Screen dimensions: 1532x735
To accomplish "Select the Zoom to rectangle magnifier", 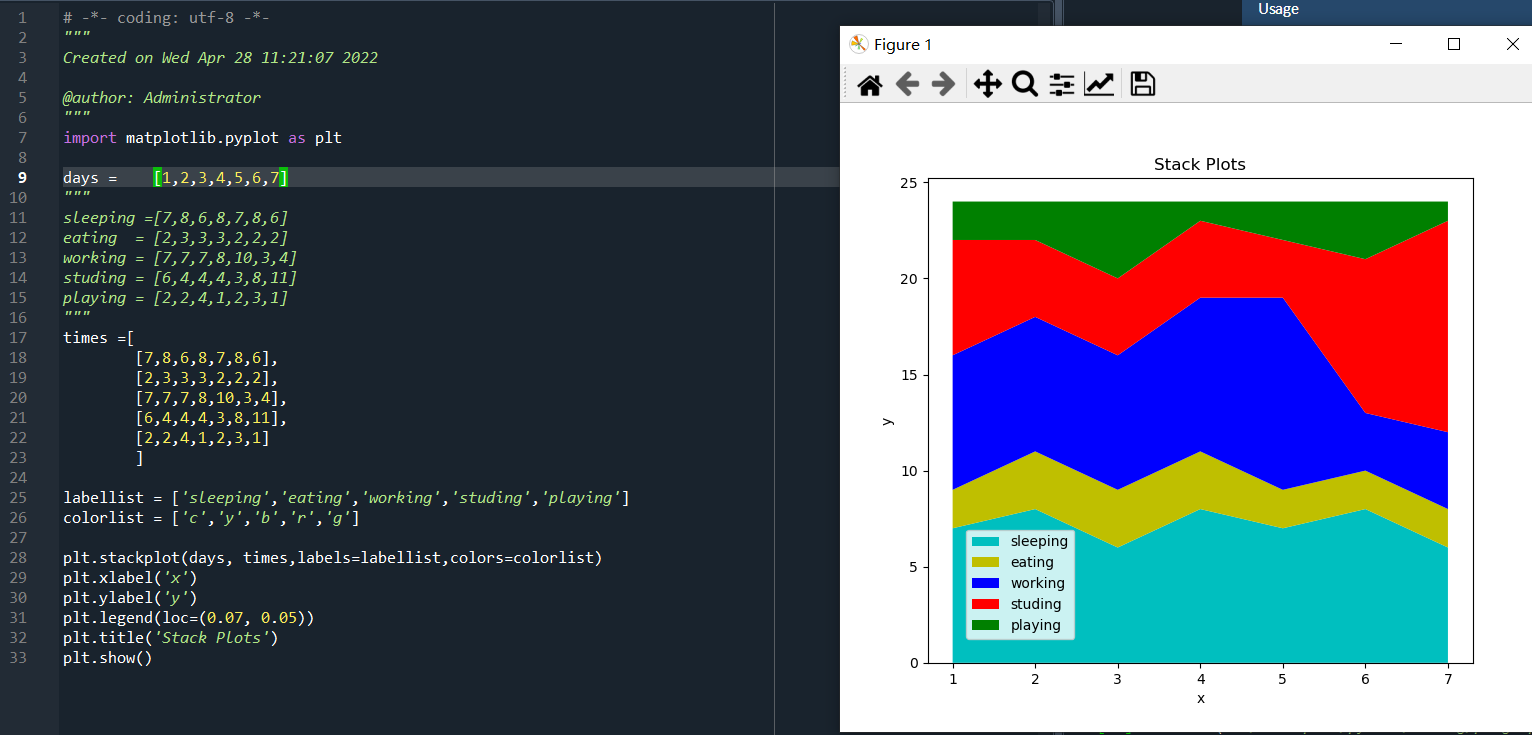I will (1024, 85).
